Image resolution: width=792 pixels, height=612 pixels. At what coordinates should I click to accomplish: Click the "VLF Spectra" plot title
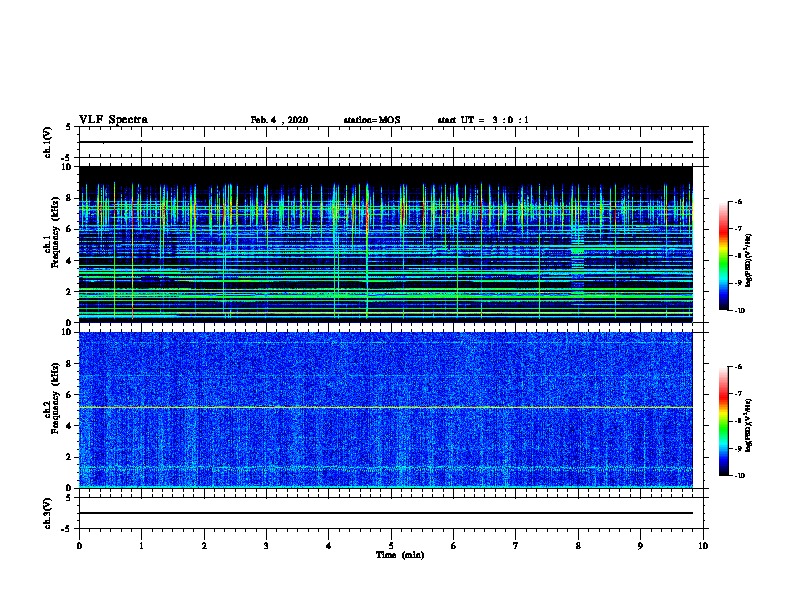point(113,120)
